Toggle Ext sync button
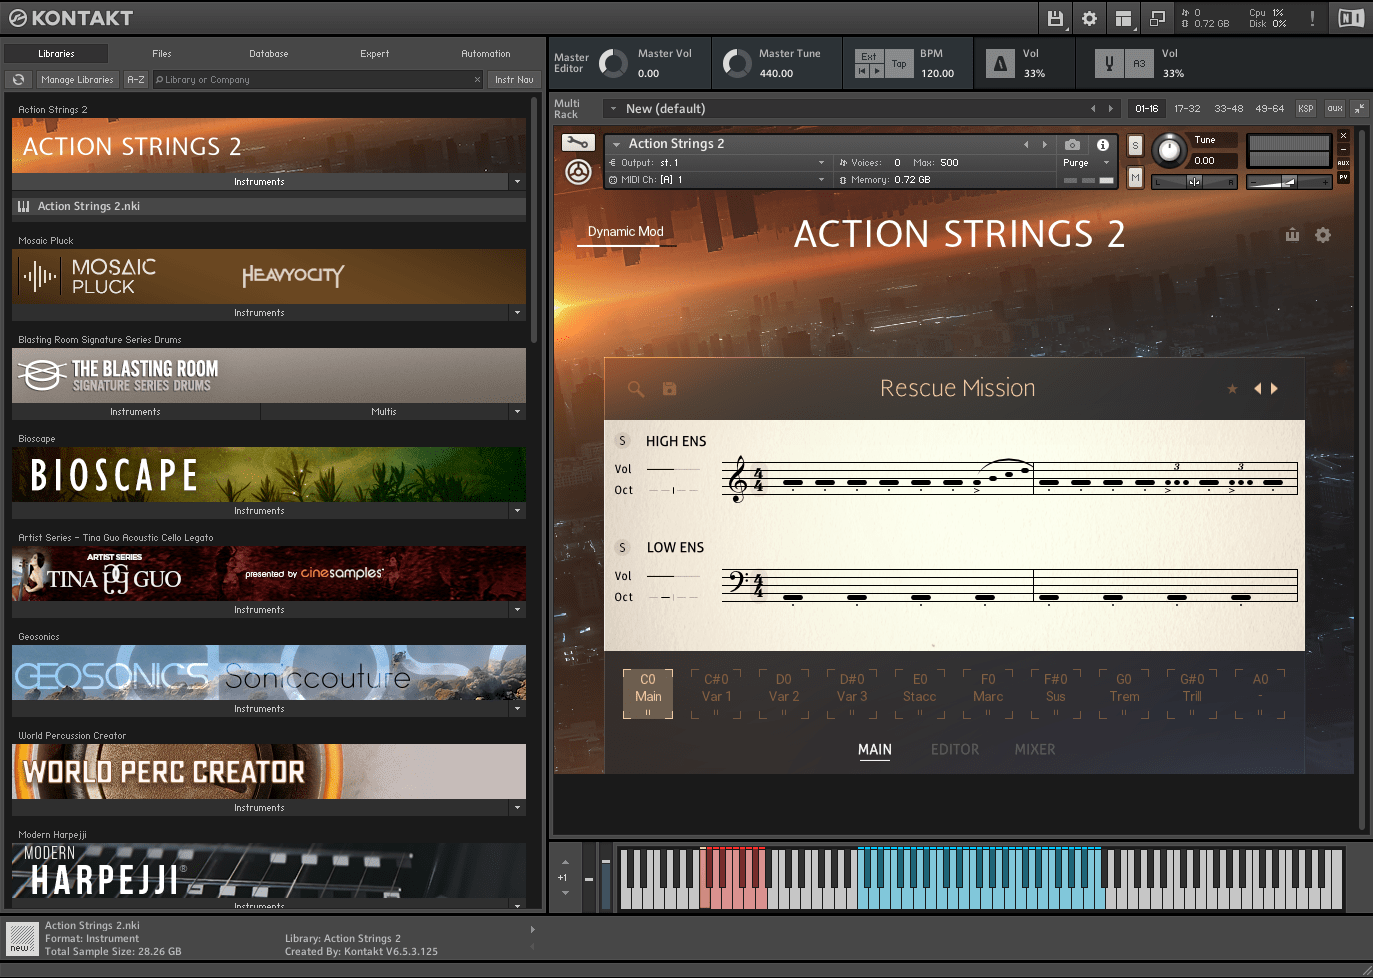This screenshot has width=1373, height=978. coord(869,57)
